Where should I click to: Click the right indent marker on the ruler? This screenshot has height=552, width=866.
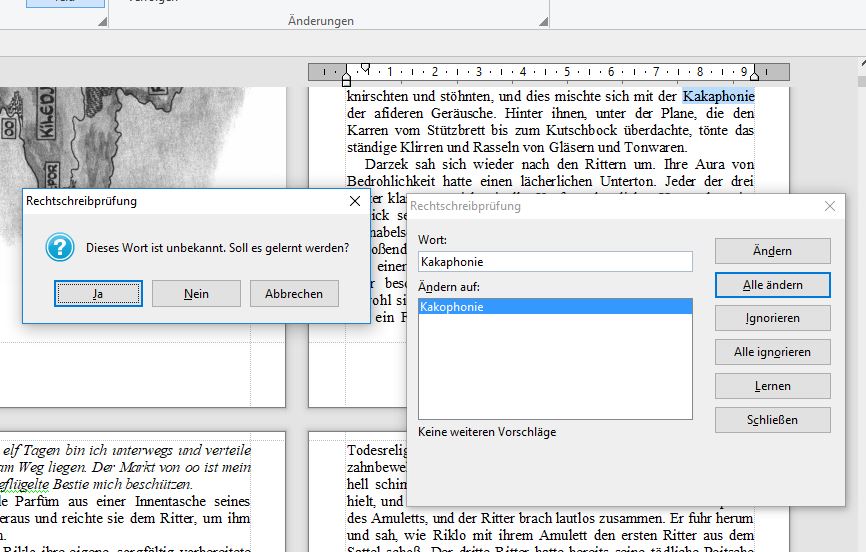pyautogui.click(x=754, y=76)
